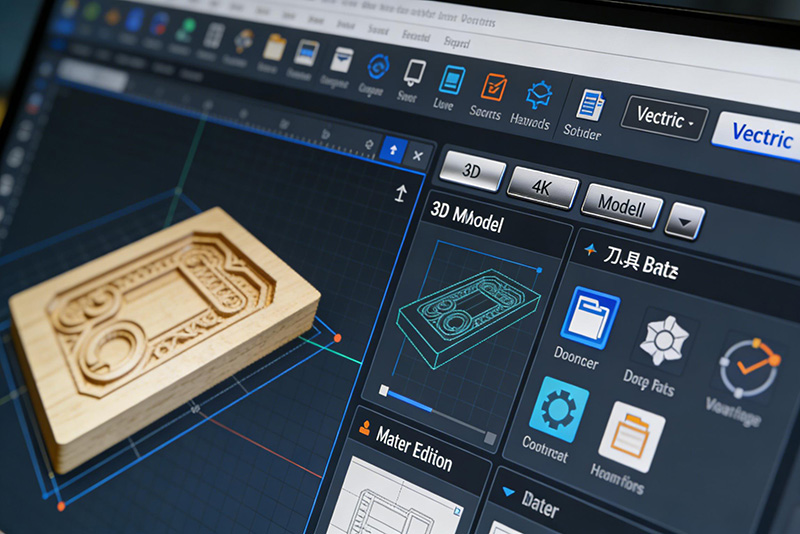
Task: Click the Modell button
Action: coord(622,206)
